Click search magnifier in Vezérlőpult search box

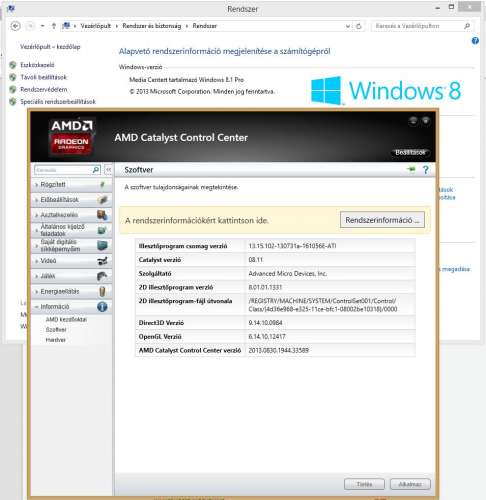[467, 26]
